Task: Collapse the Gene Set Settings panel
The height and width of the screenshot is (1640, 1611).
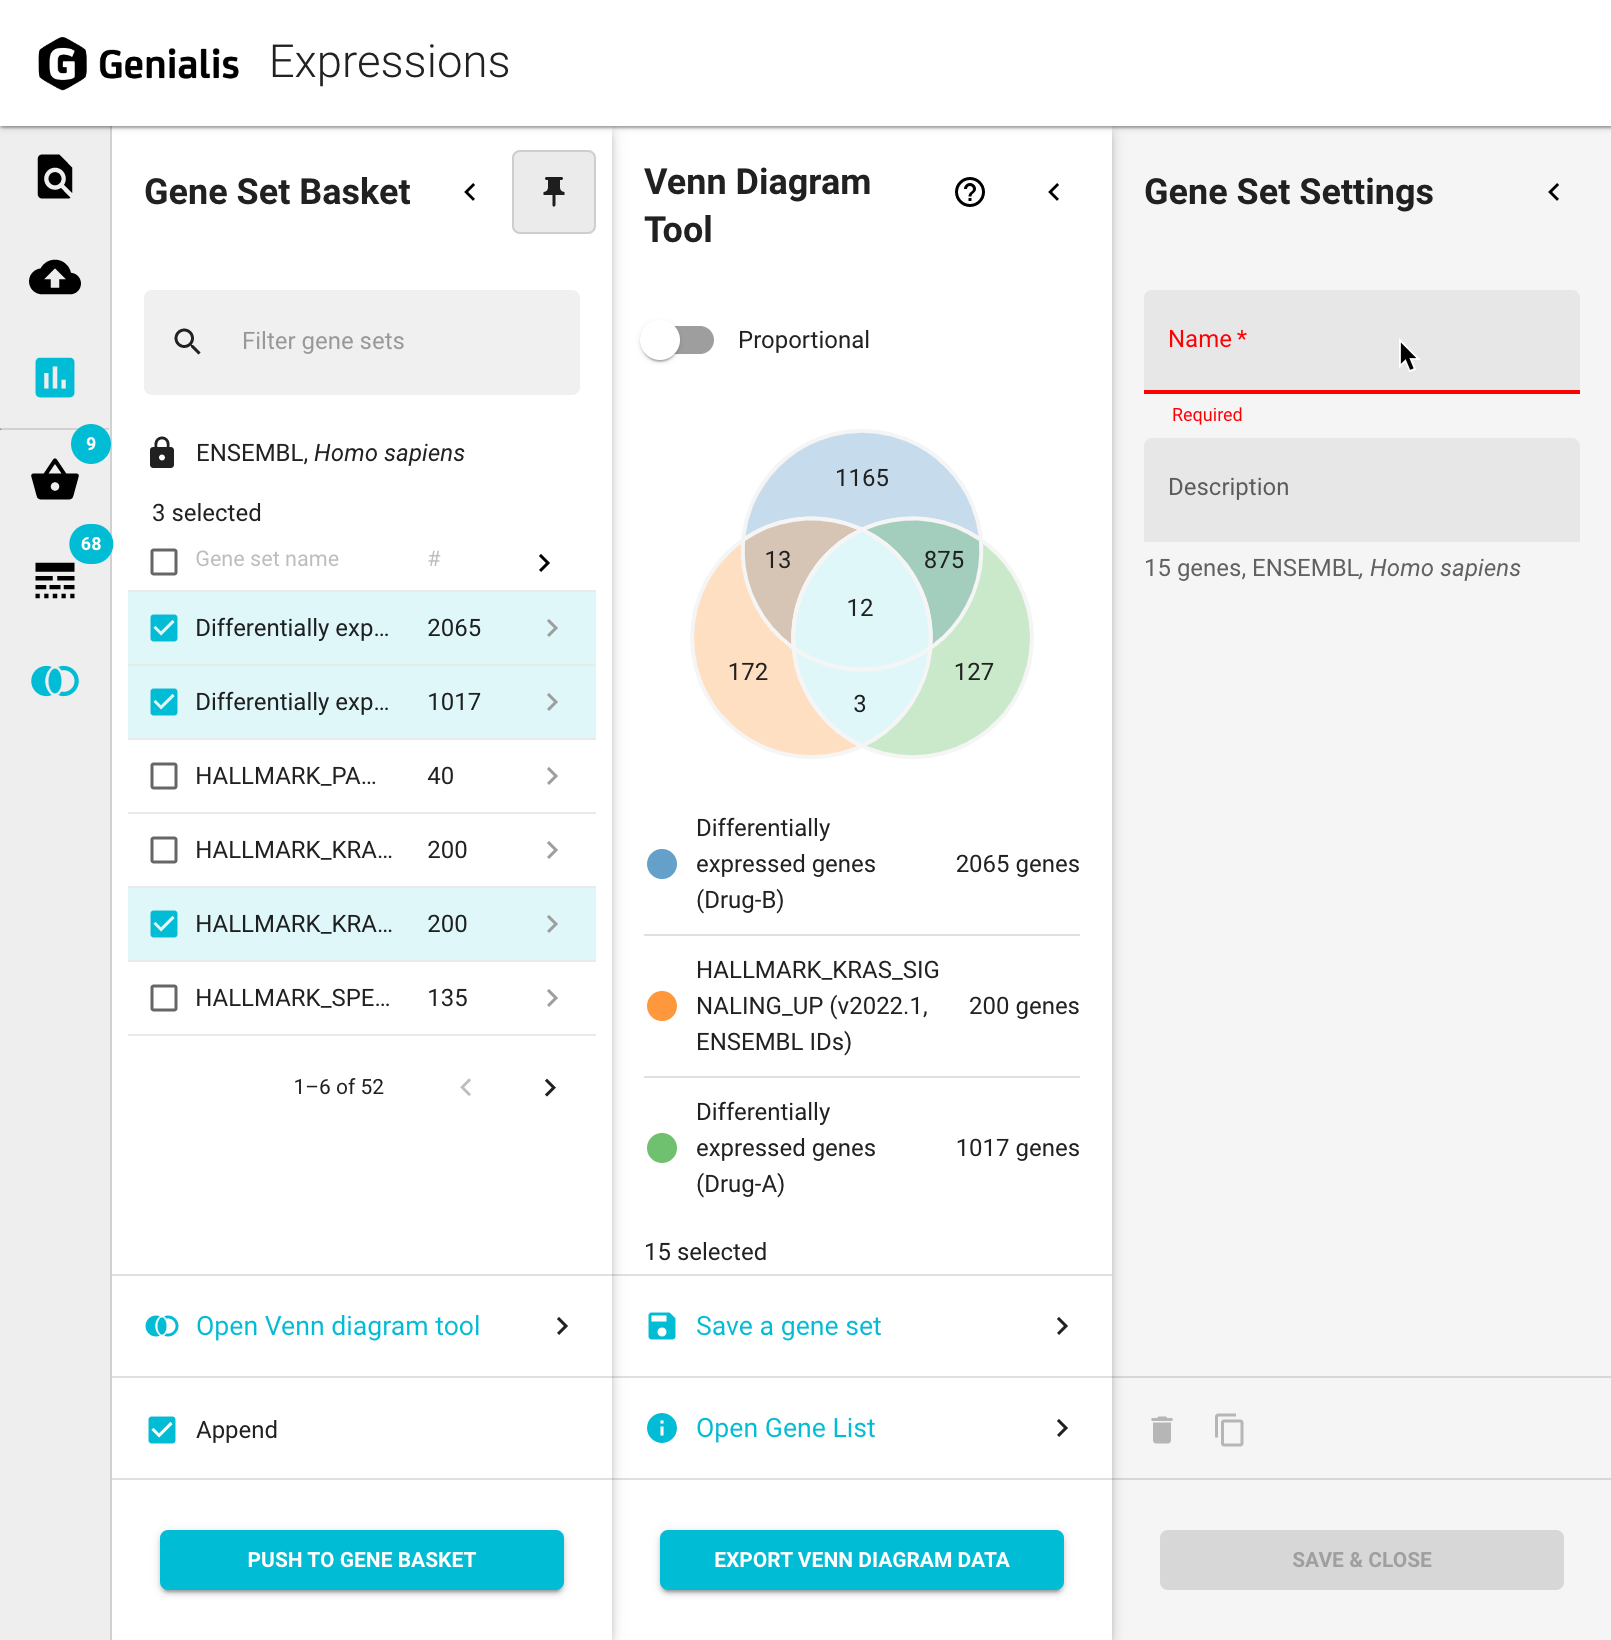Action: (x=1554, y=192)
